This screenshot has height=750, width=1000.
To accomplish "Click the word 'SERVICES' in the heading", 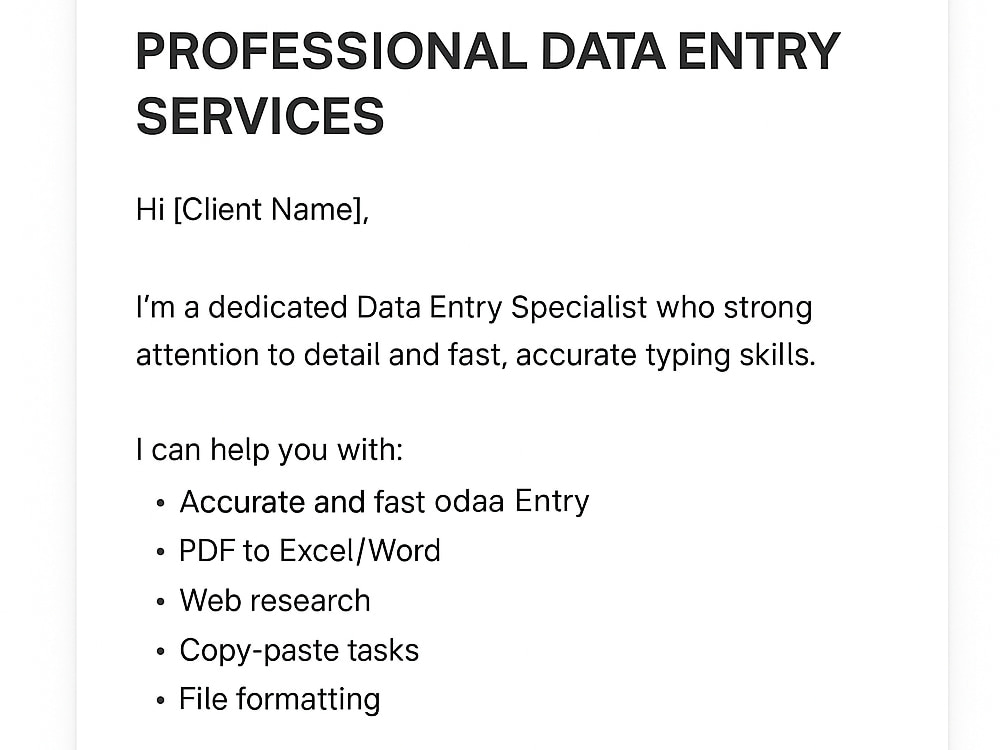I will pos(260,116).
